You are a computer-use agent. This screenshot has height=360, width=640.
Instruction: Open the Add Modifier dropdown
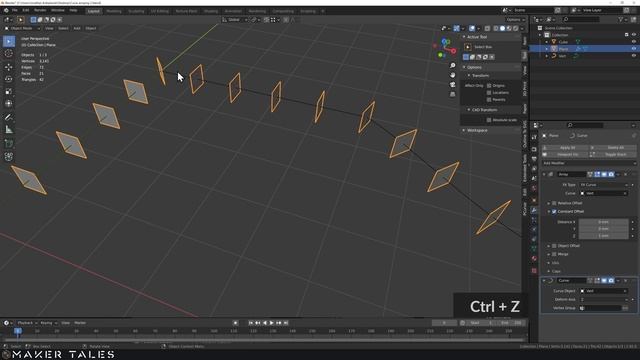[x=589, y=163]
